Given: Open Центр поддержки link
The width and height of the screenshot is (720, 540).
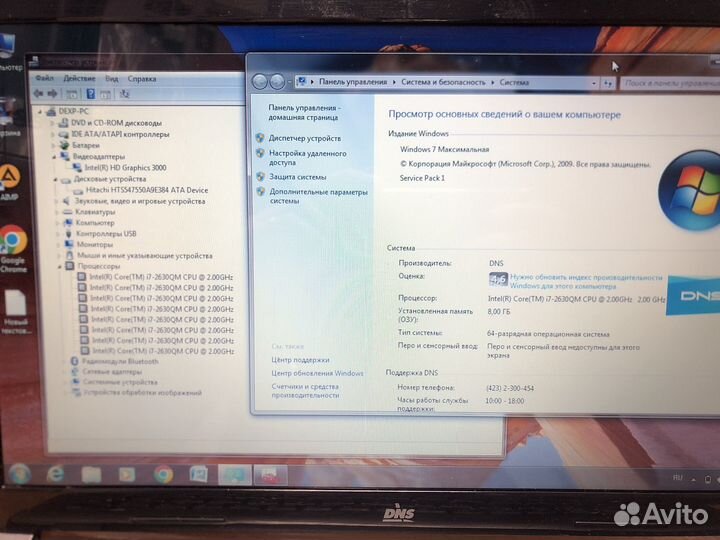Looking at the screenshot, I should [300, 360].
